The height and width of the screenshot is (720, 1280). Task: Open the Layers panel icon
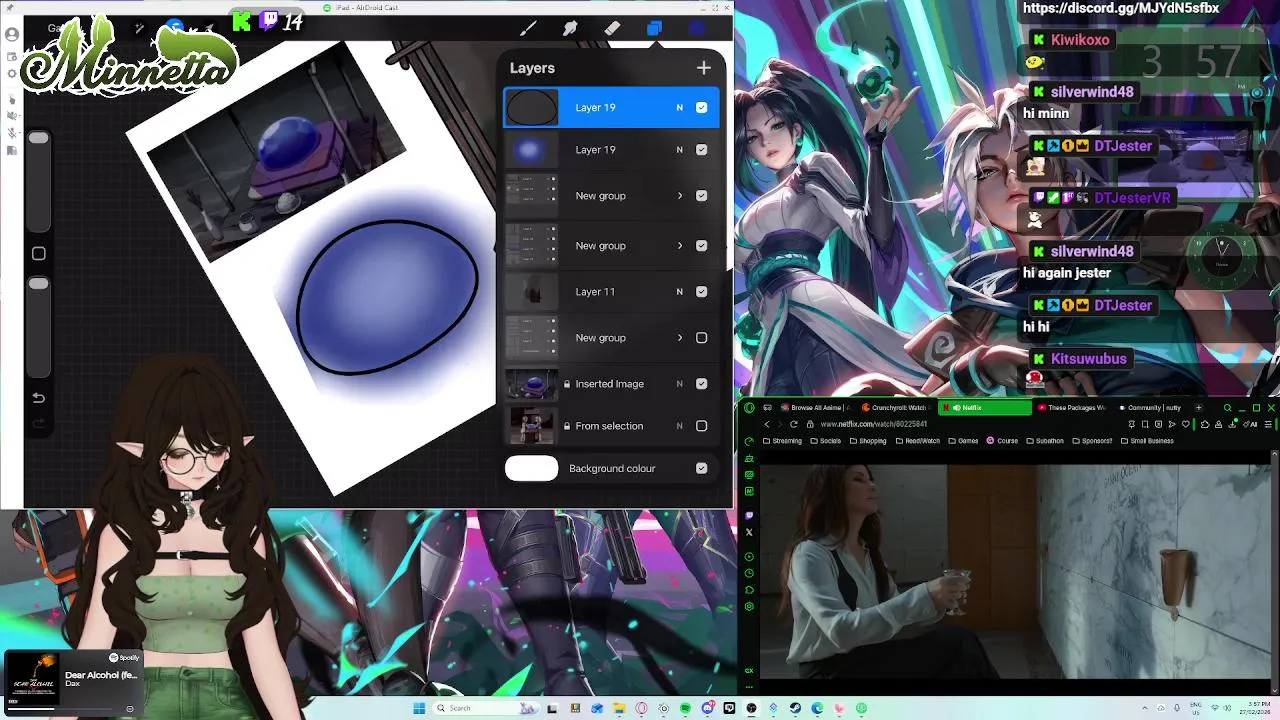click(x=654, y=28)
